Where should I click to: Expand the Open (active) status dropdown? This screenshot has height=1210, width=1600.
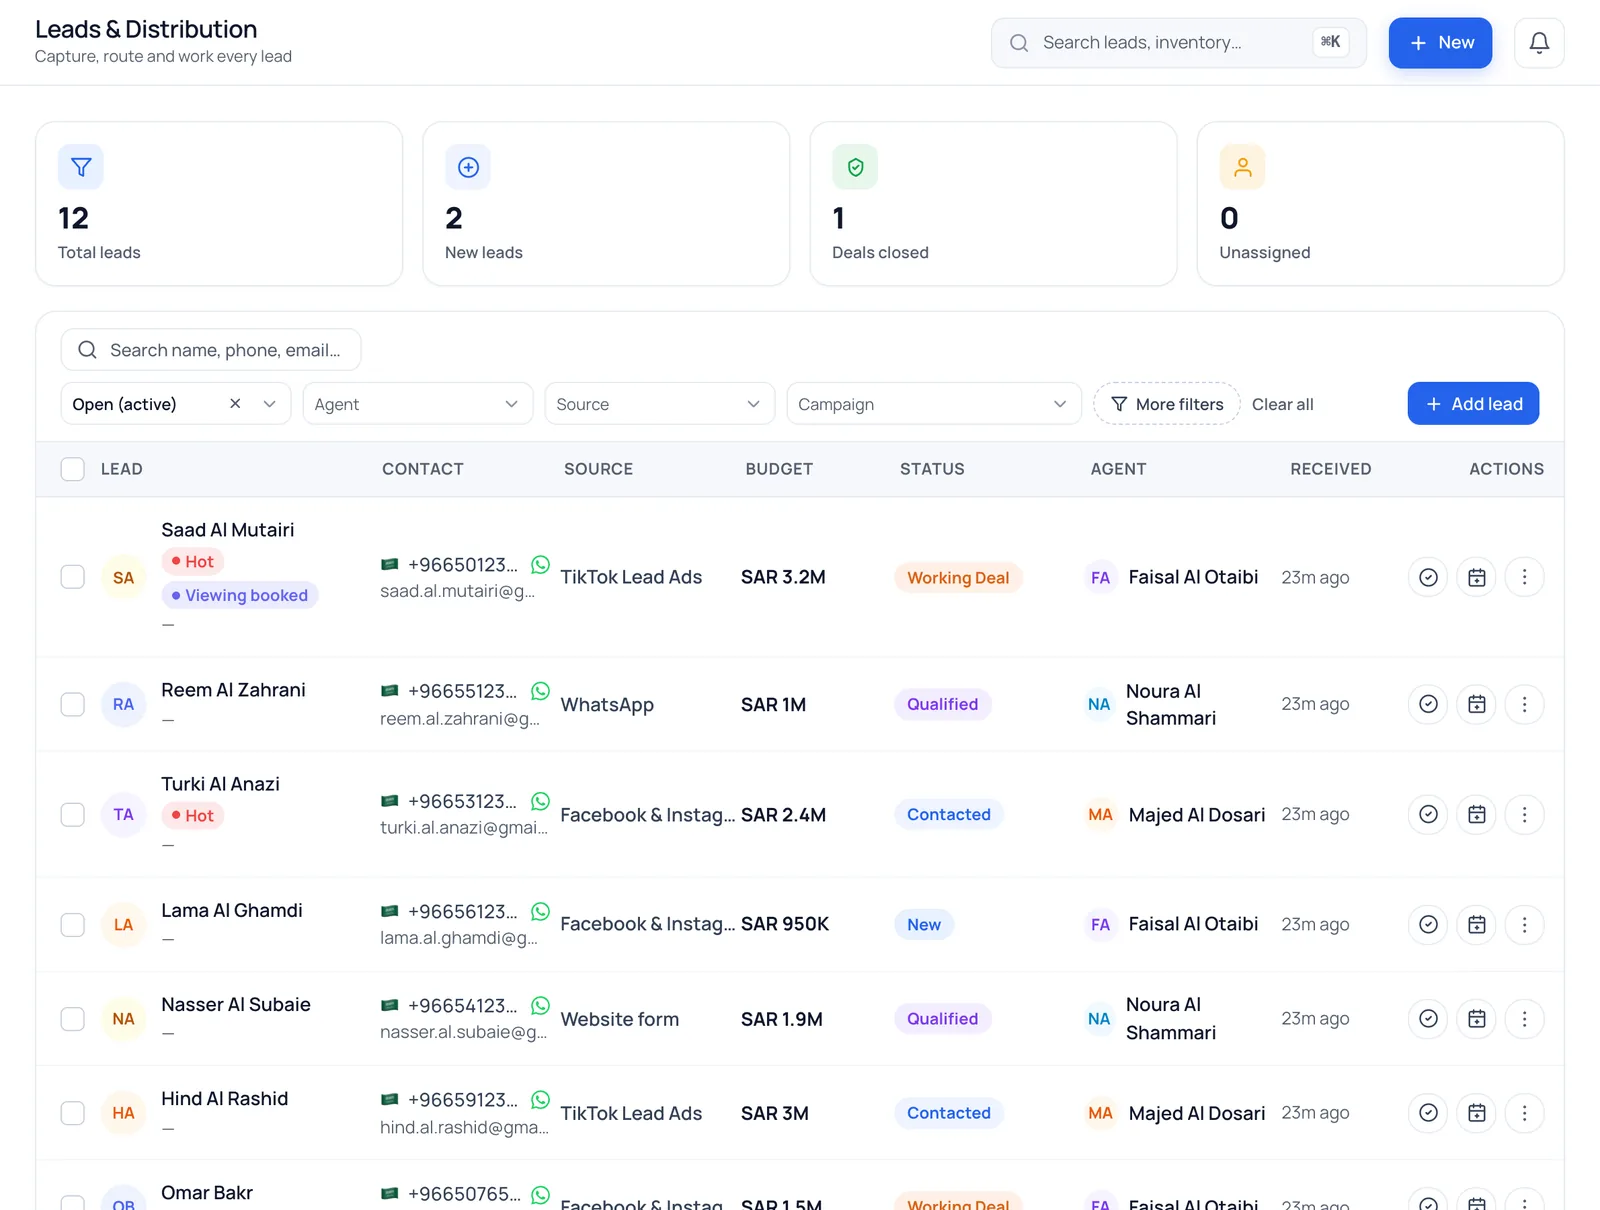pyautogui.click(x=269, y=404)
